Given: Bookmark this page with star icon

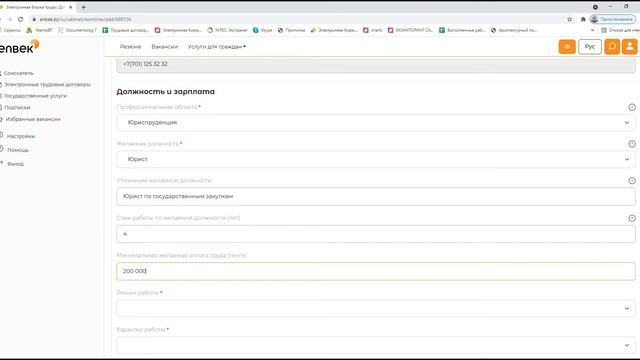Looking at the screenshot, I should point(569,19).
